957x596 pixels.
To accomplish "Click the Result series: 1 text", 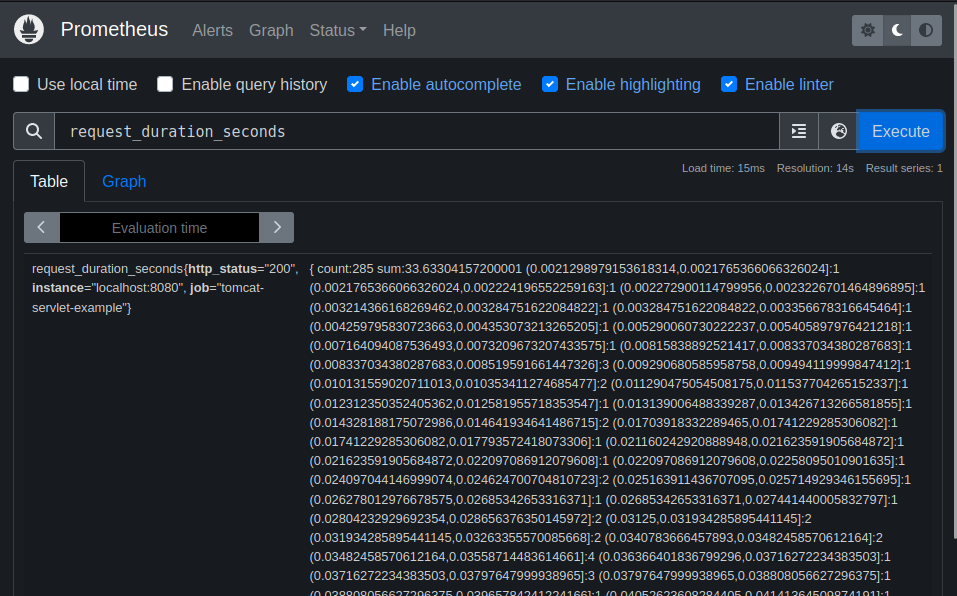I will tap(904, 168).
